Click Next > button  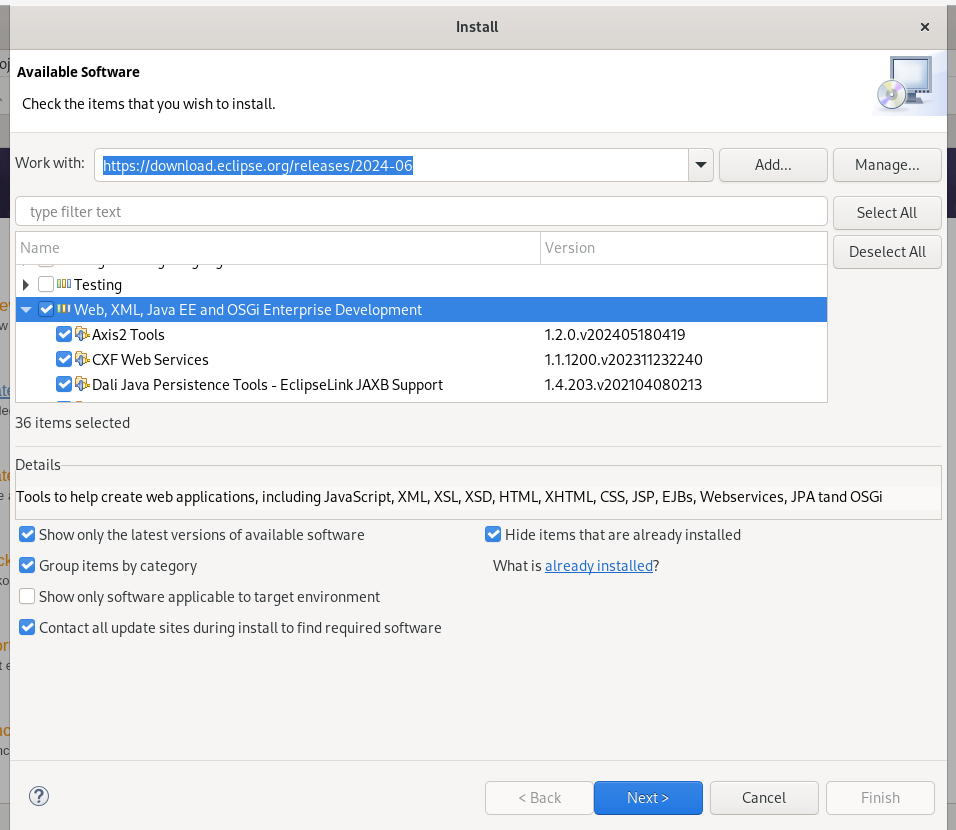point(647,798)
